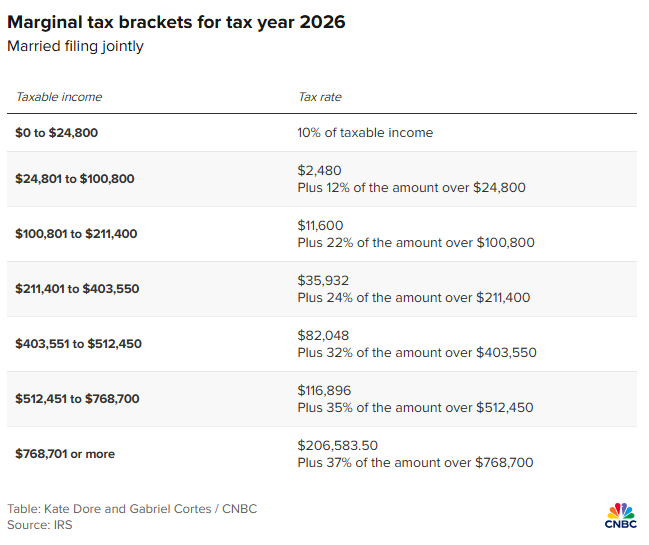Click the '$2,480' base tax amount
This screenshot has height=545, width=649.
320,171
